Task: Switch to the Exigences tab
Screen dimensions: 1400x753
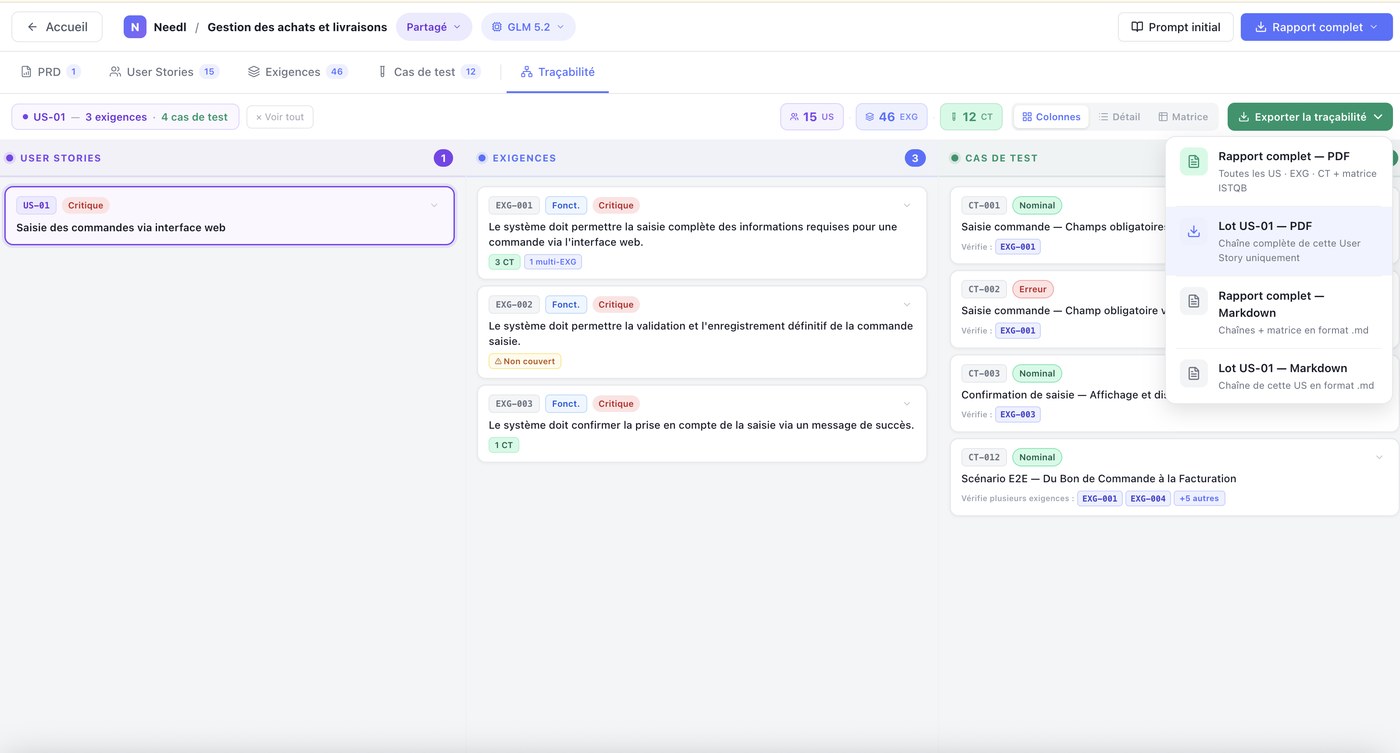Action: point(298,72)
